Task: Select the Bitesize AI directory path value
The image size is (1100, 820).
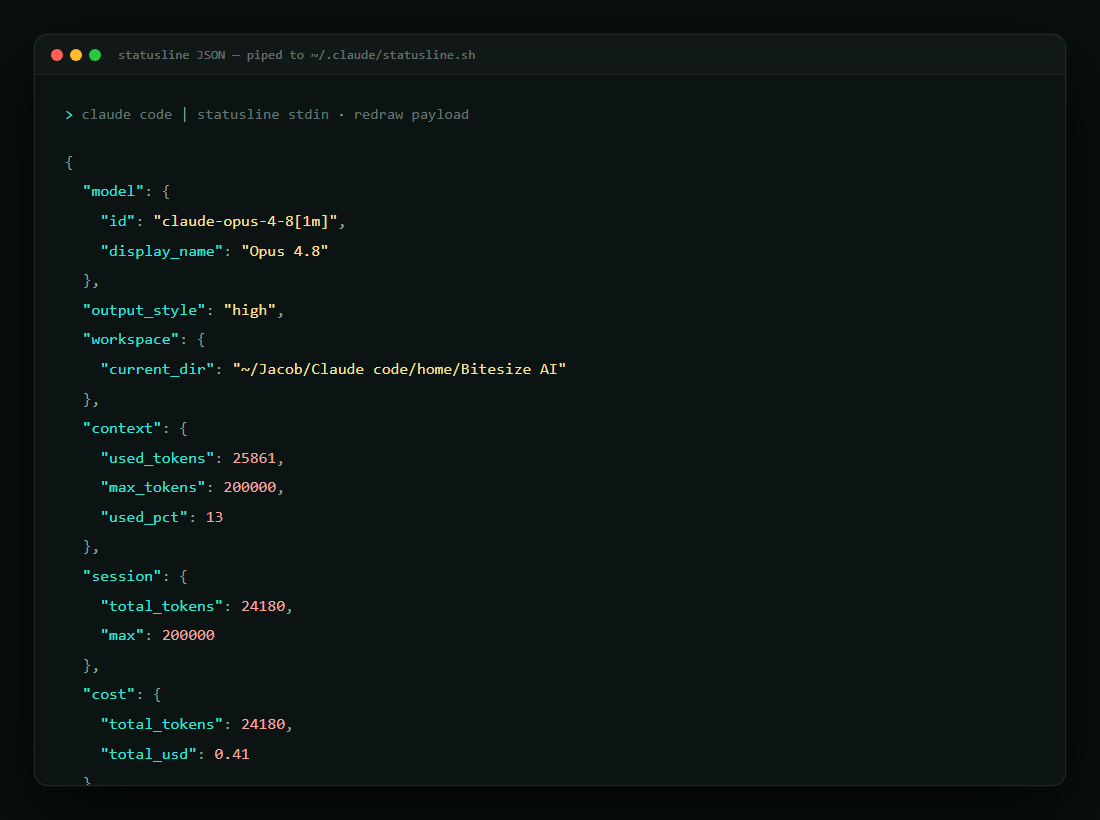Action: tap(399, 369)
